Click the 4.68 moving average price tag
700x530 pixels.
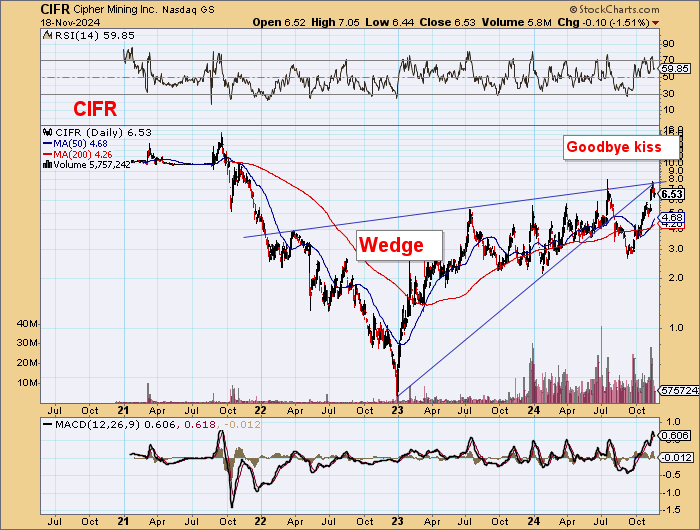coord(671,217)
